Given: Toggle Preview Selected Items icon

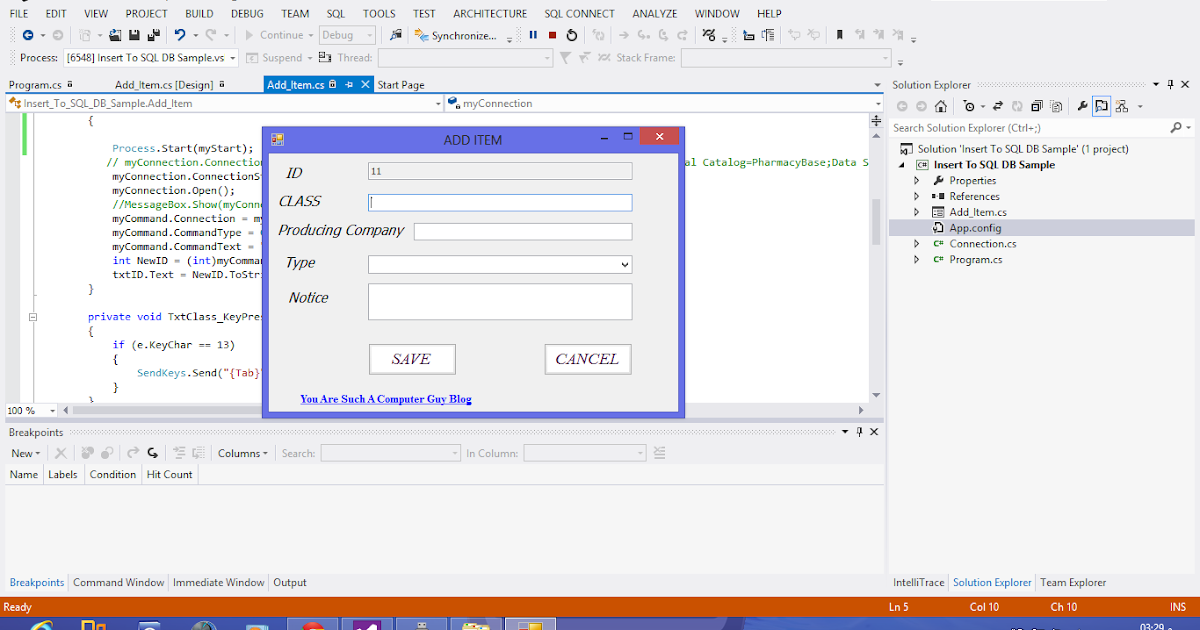Looking at the screenshot, I should point(1101,106).
